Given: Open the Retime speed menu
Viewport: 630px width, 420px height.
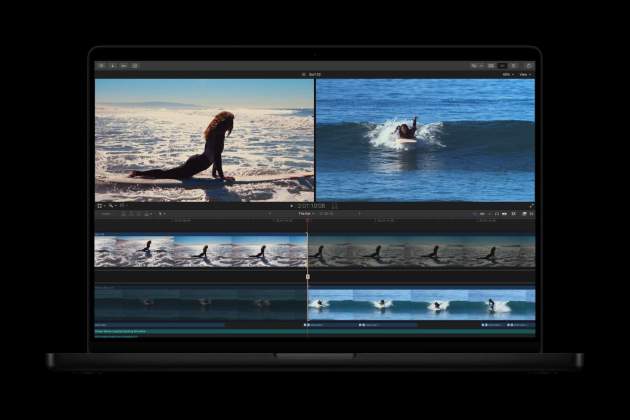Looking at the screenshot, I should coord(122,206).
